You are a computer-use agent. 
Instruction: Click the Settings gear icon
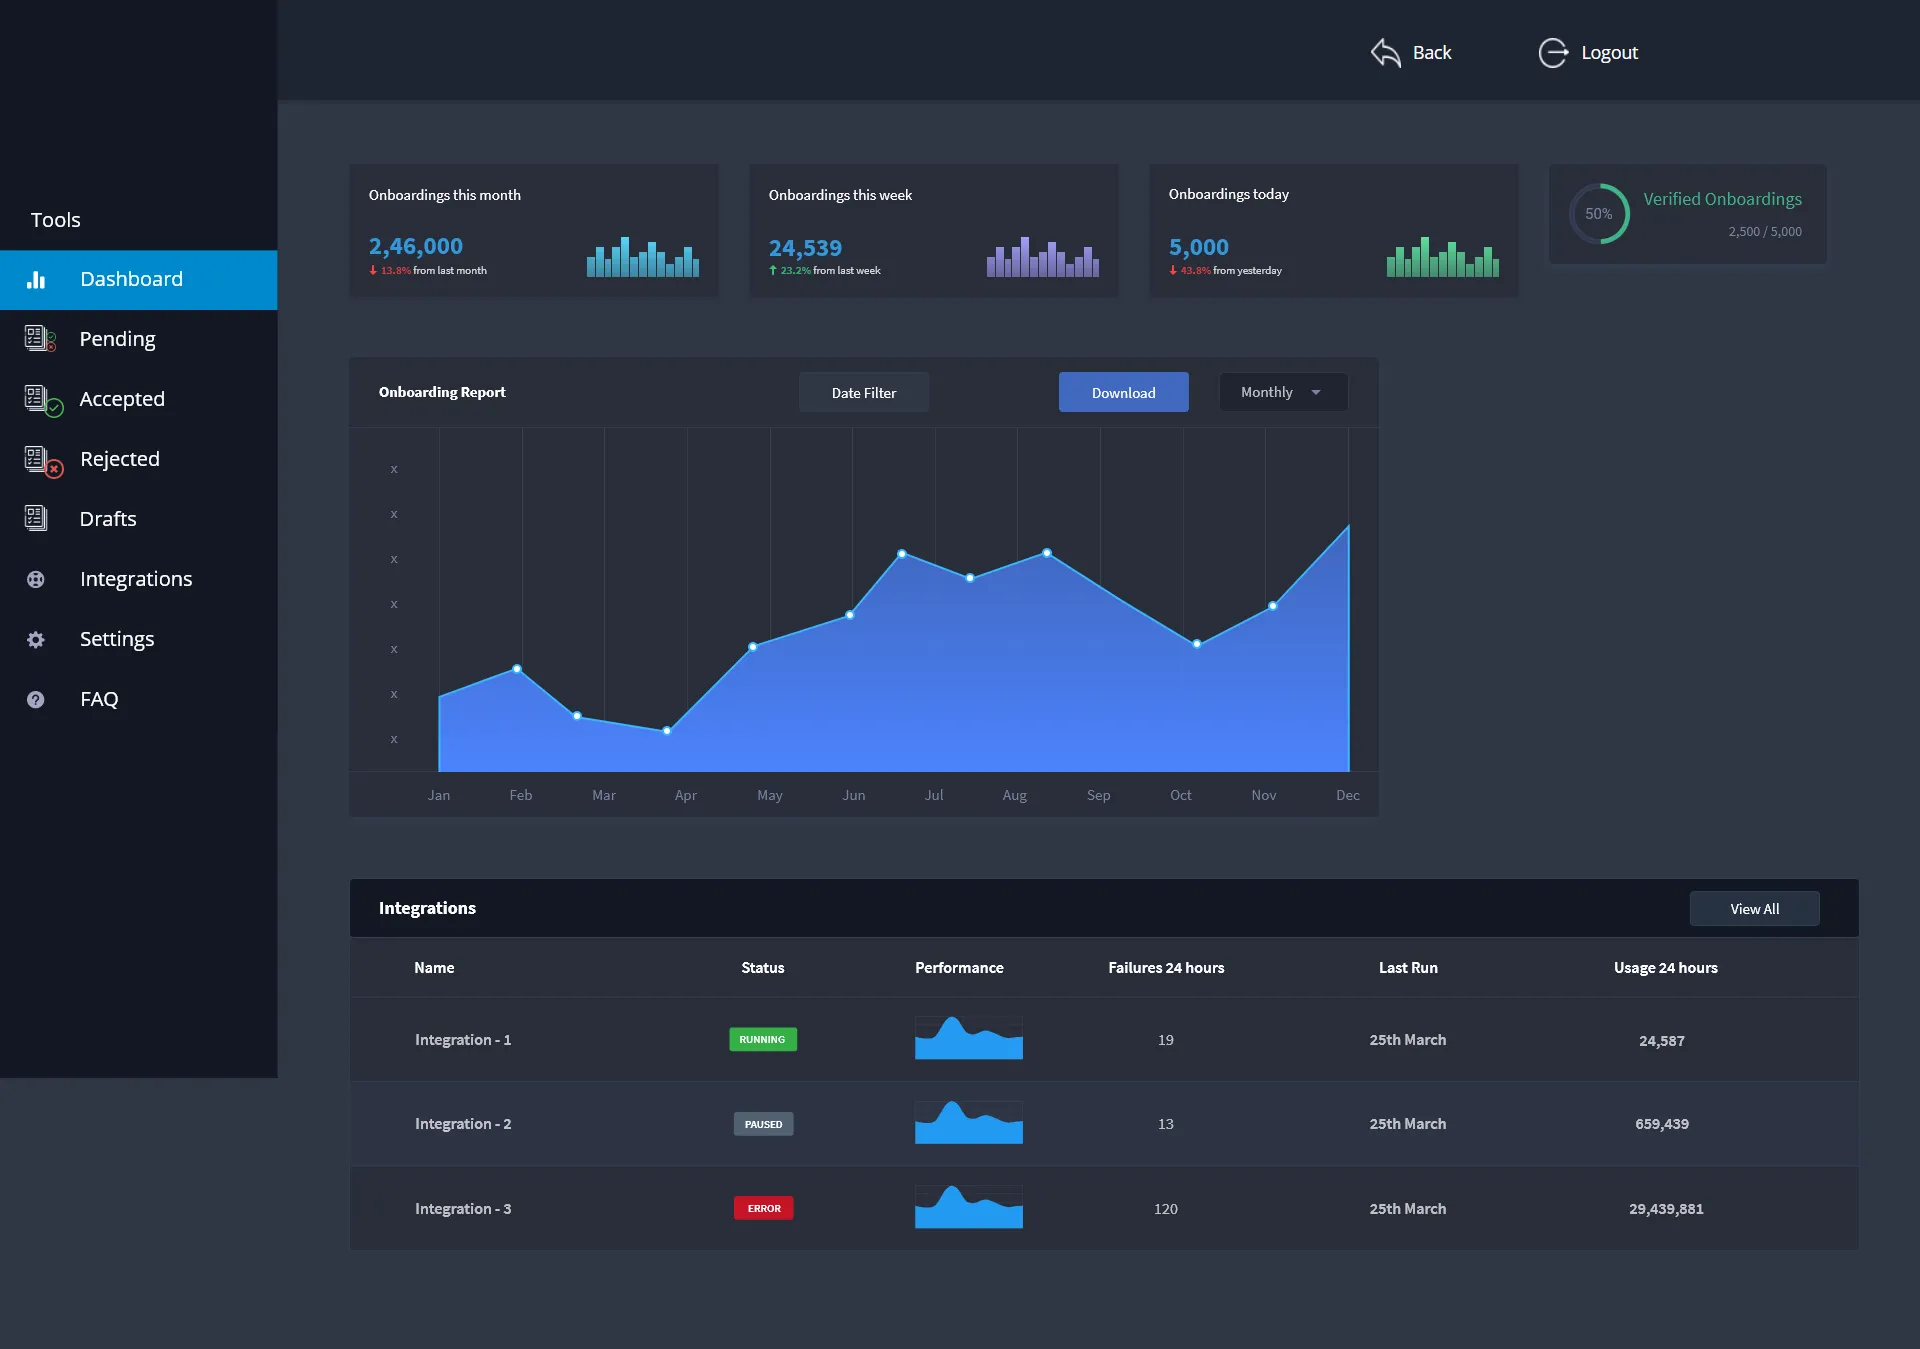coord(36,640)
